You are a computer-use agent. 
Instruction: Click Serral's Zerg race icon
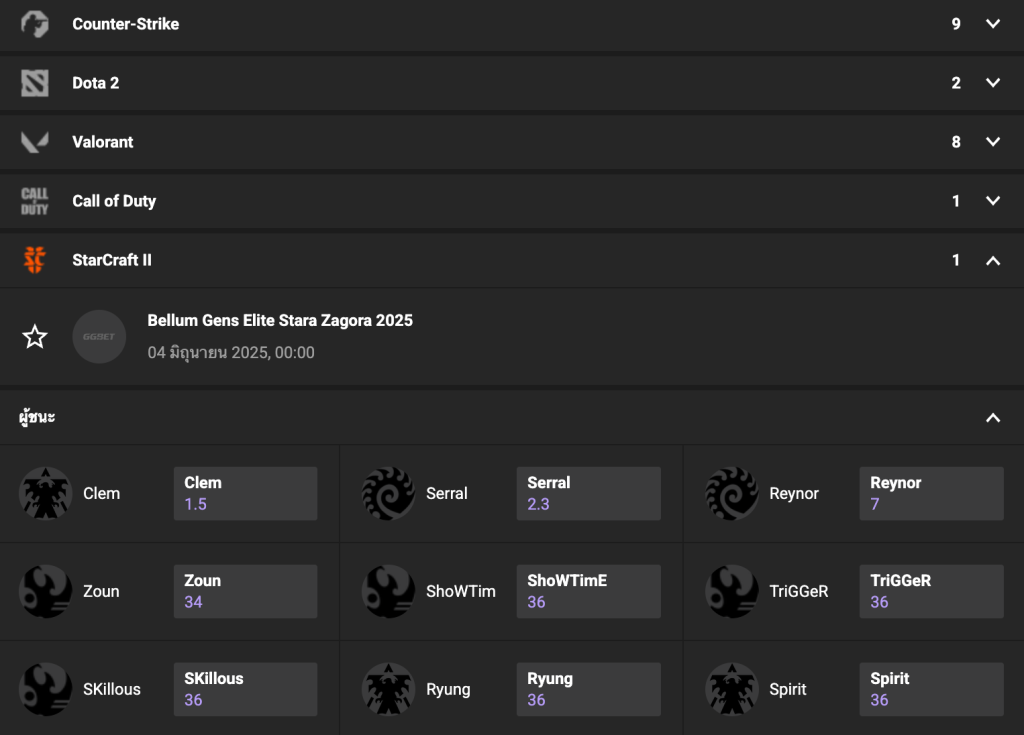388,493
